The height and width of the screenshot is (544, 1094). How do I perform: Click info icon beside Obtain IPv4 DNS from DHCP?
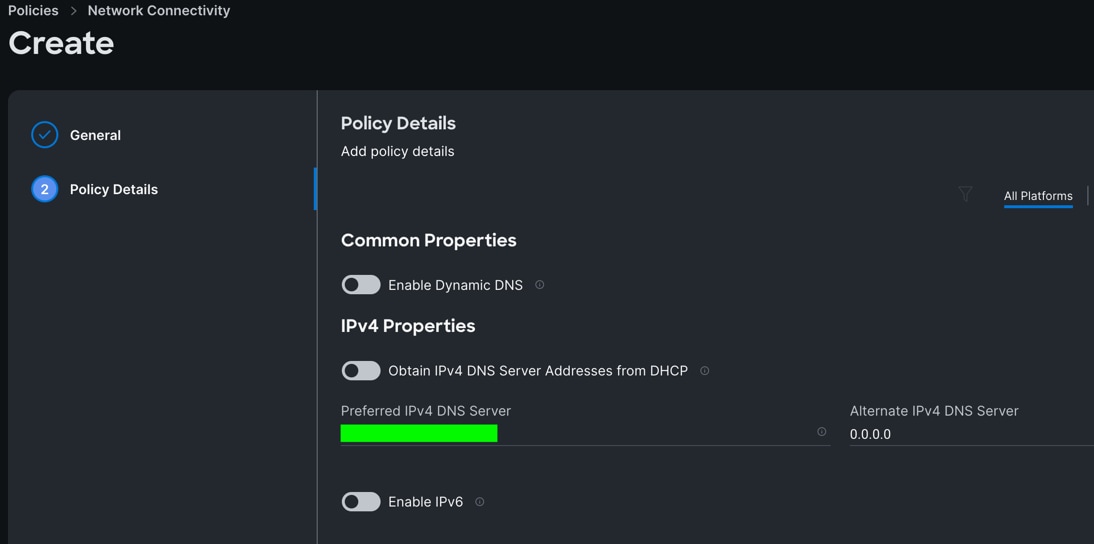click(705, 371)
